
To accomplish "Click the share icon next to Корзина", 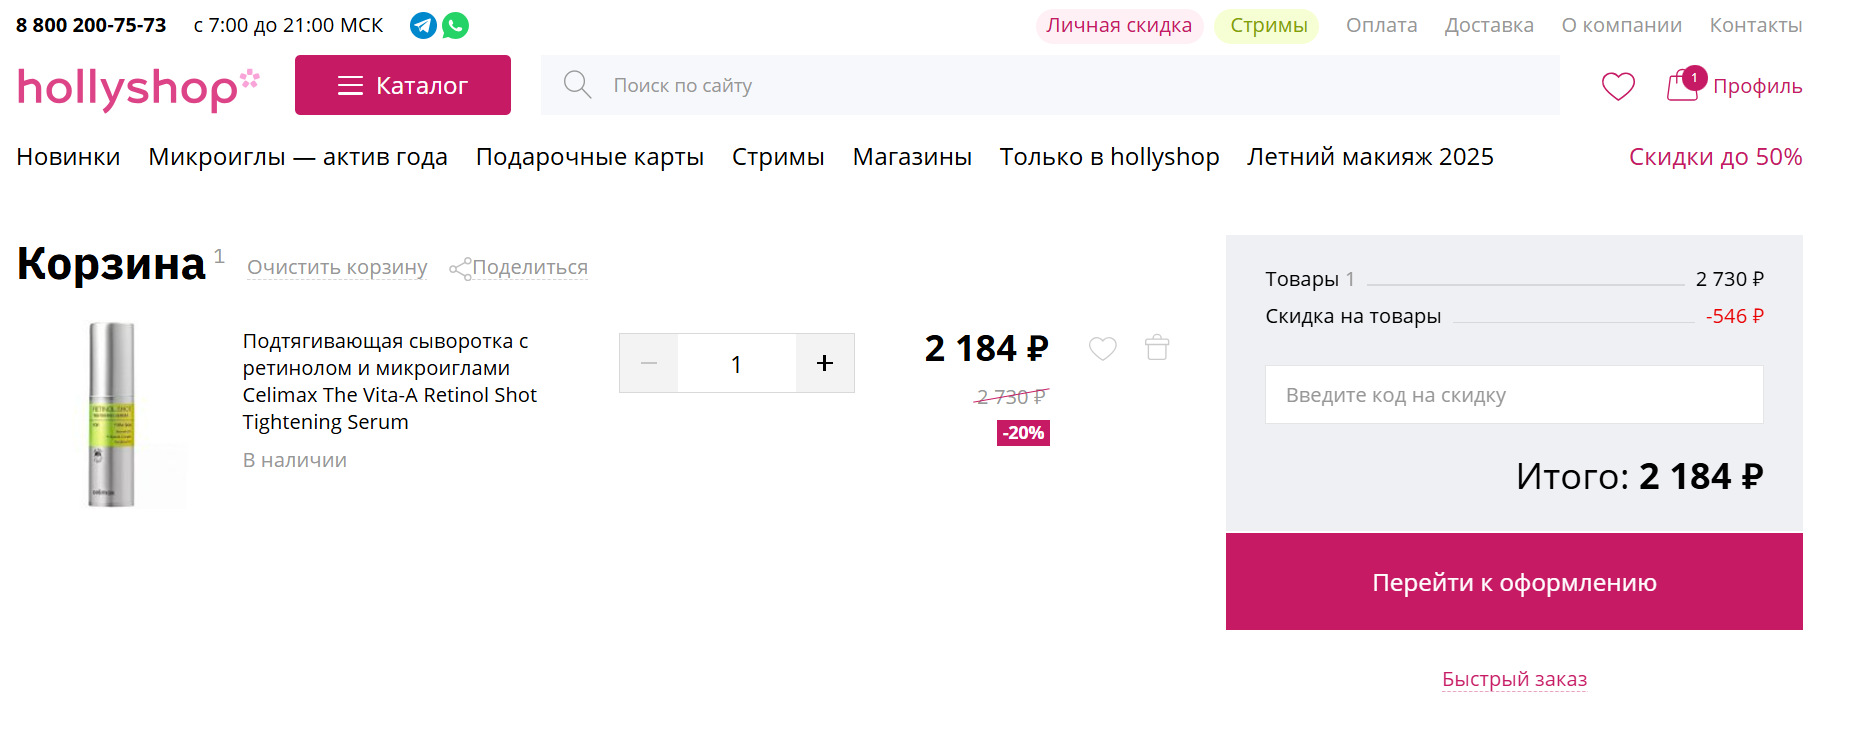I will coord(462,268).
